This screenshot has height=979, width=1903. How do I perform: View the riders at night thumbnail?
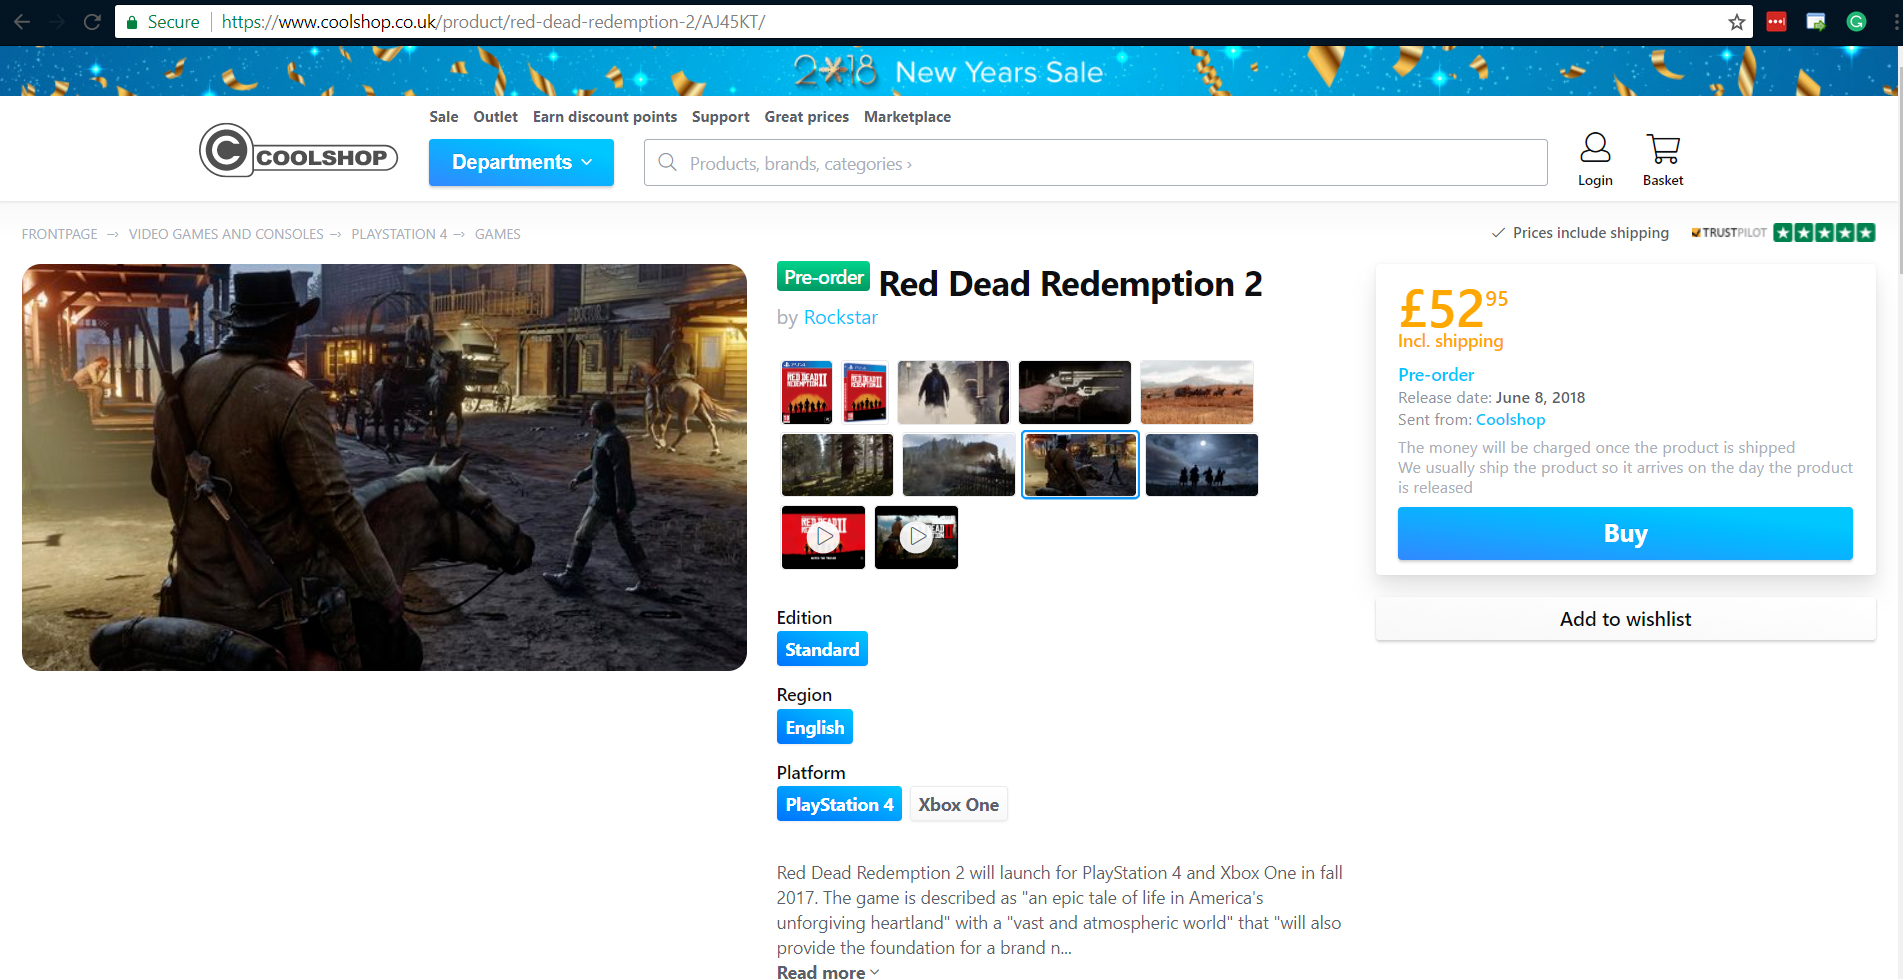pyautogui.click(x=1202, y=465)
